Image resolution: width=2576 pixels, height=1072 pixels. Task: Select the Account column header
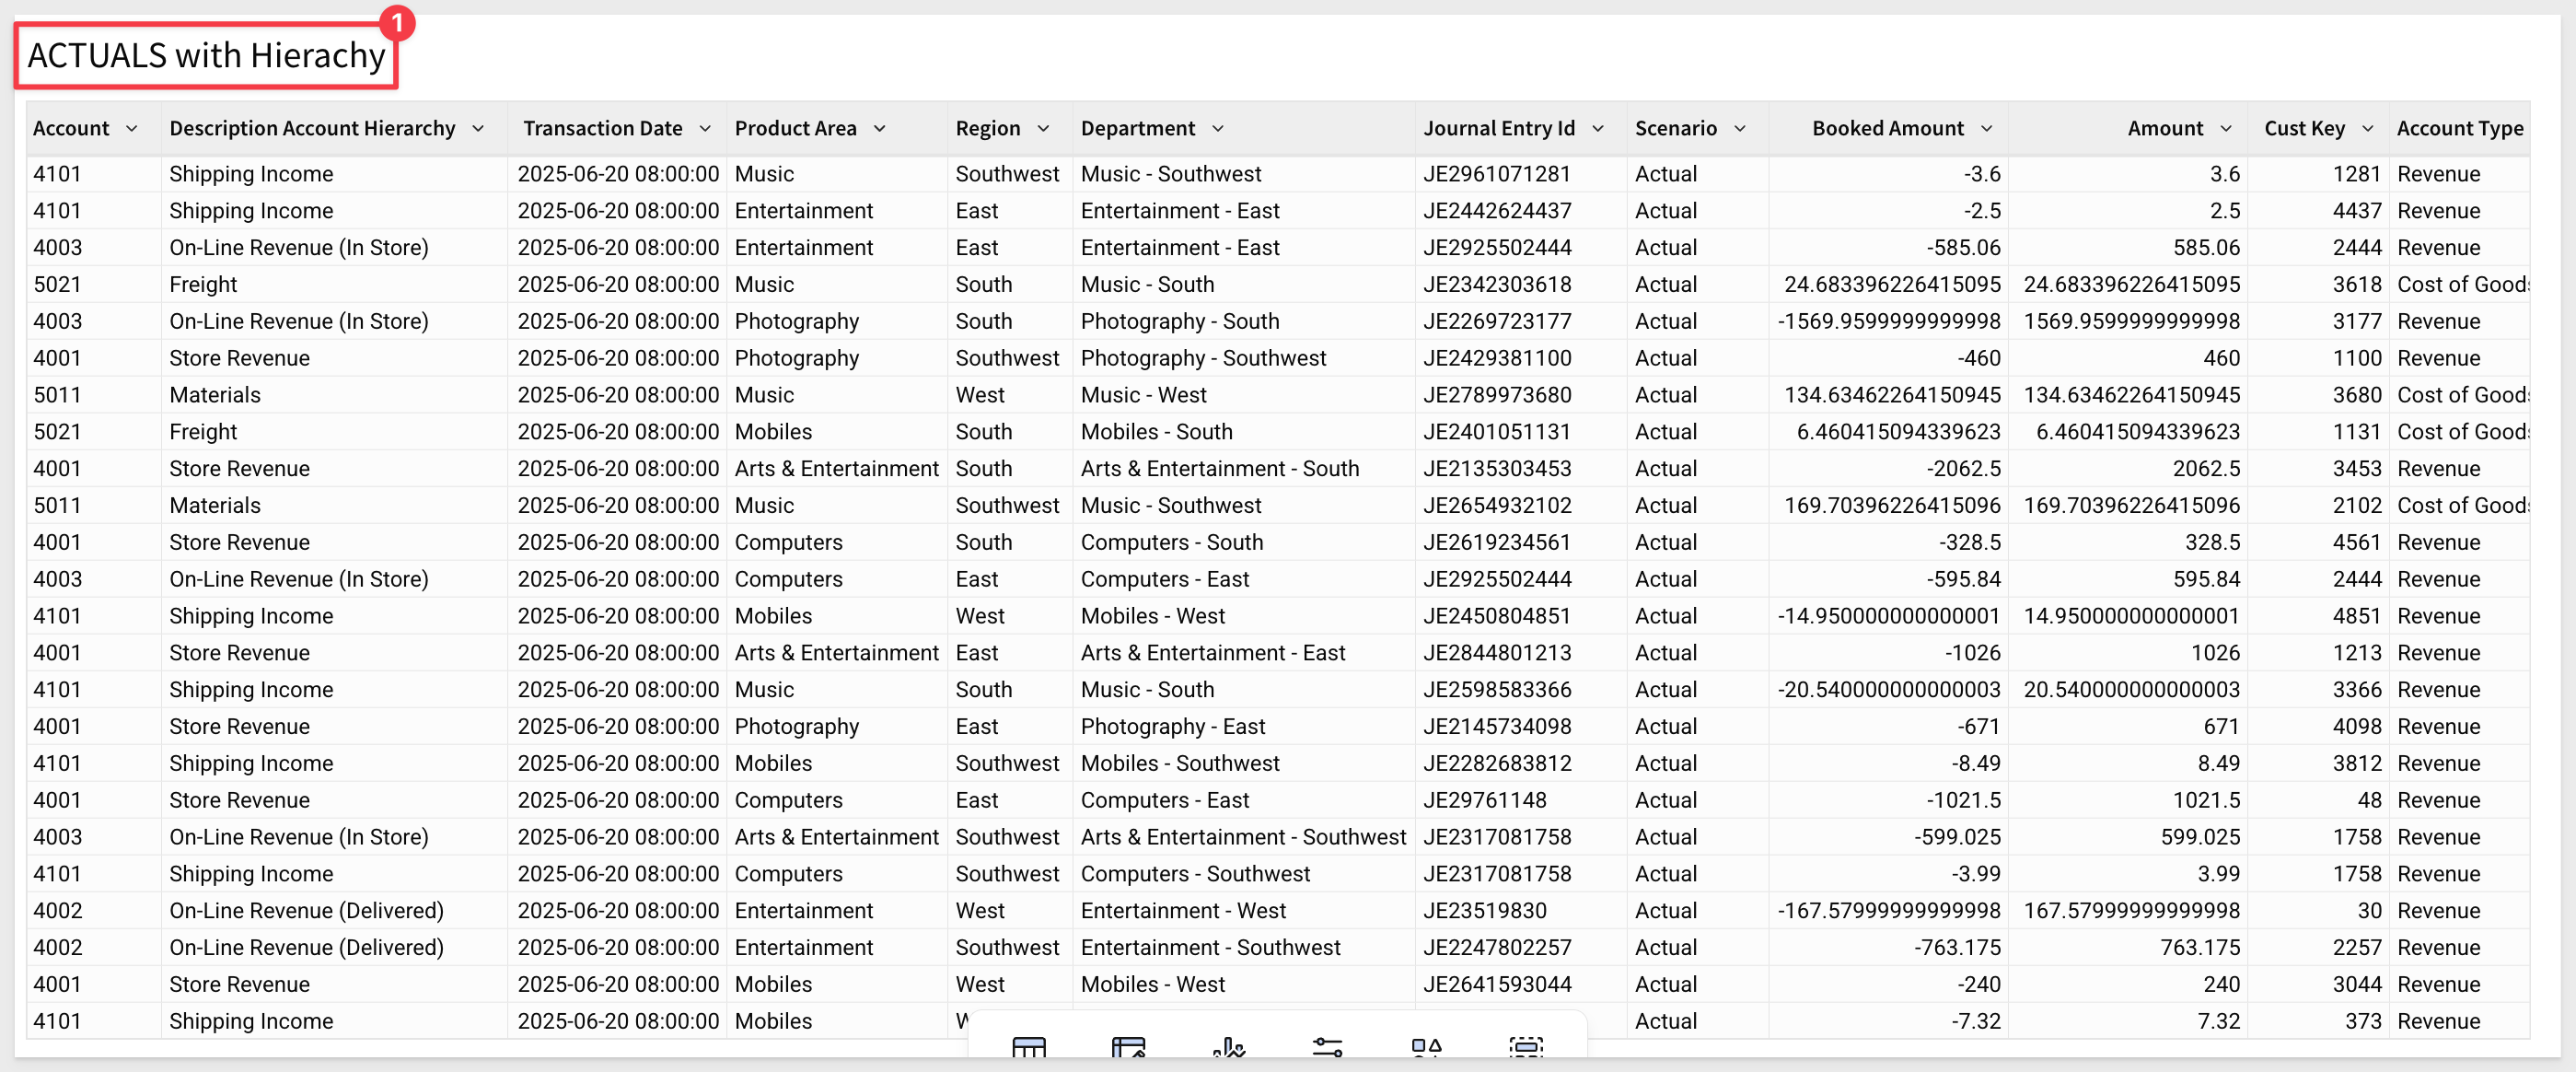click(x=71, y=128)
